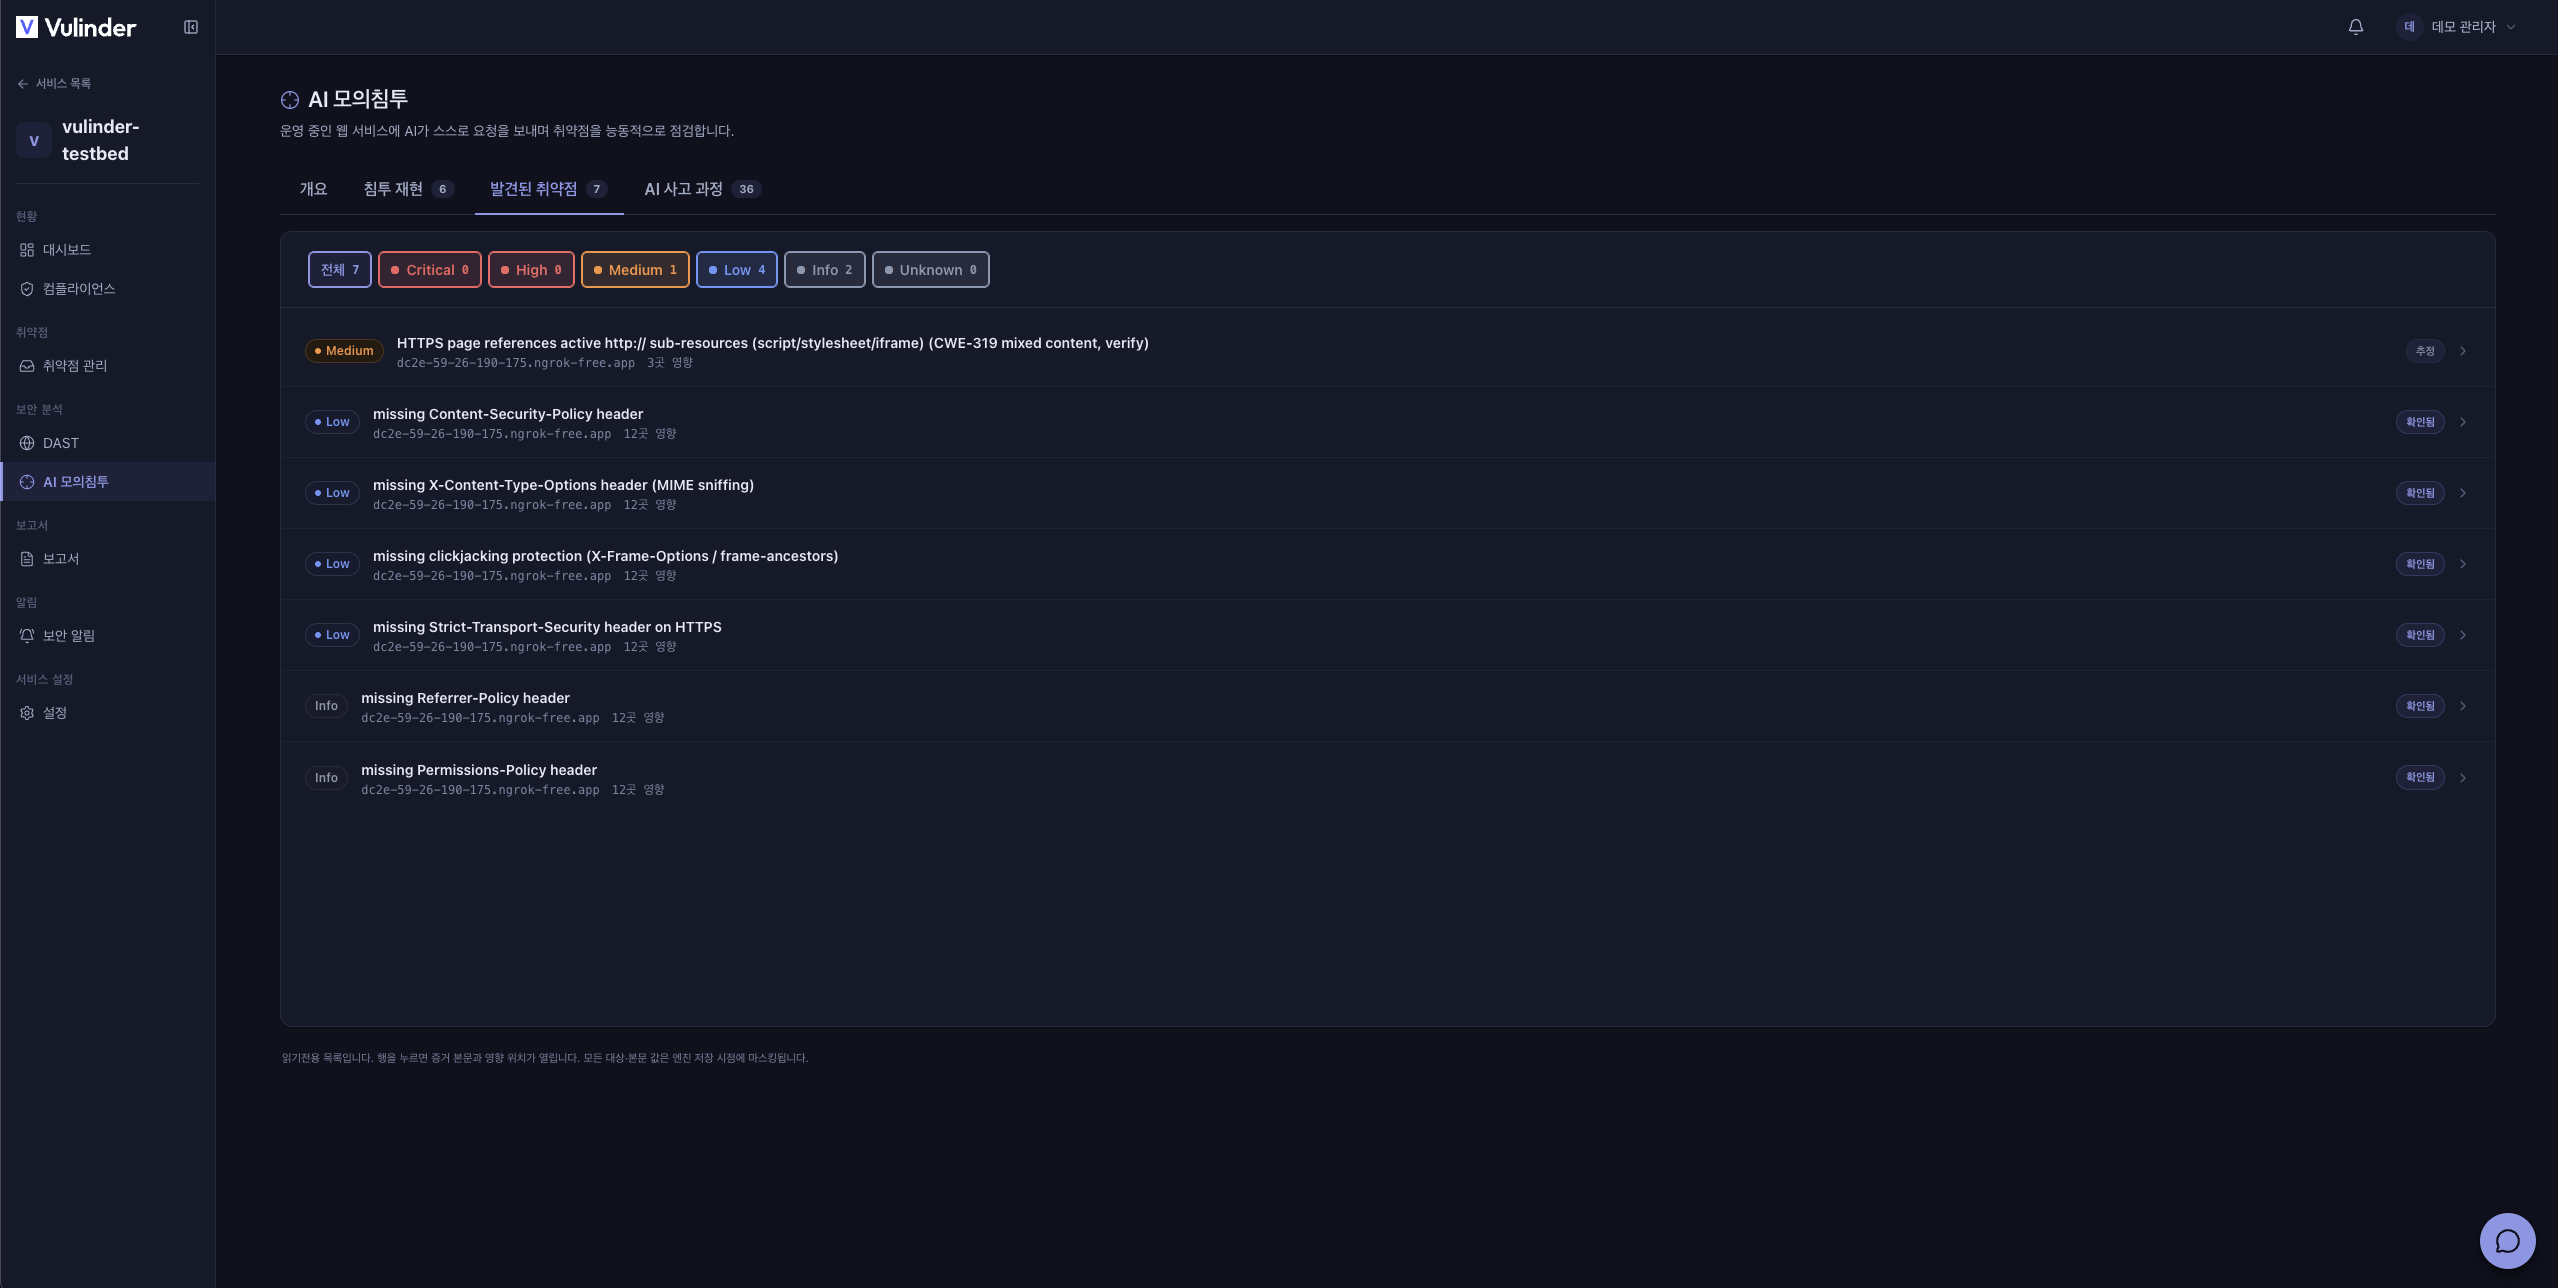This screenshot has width=2558, height=1288.
Task: Open the 취약점 관리 sidebar link
Action: coord(108,366)
